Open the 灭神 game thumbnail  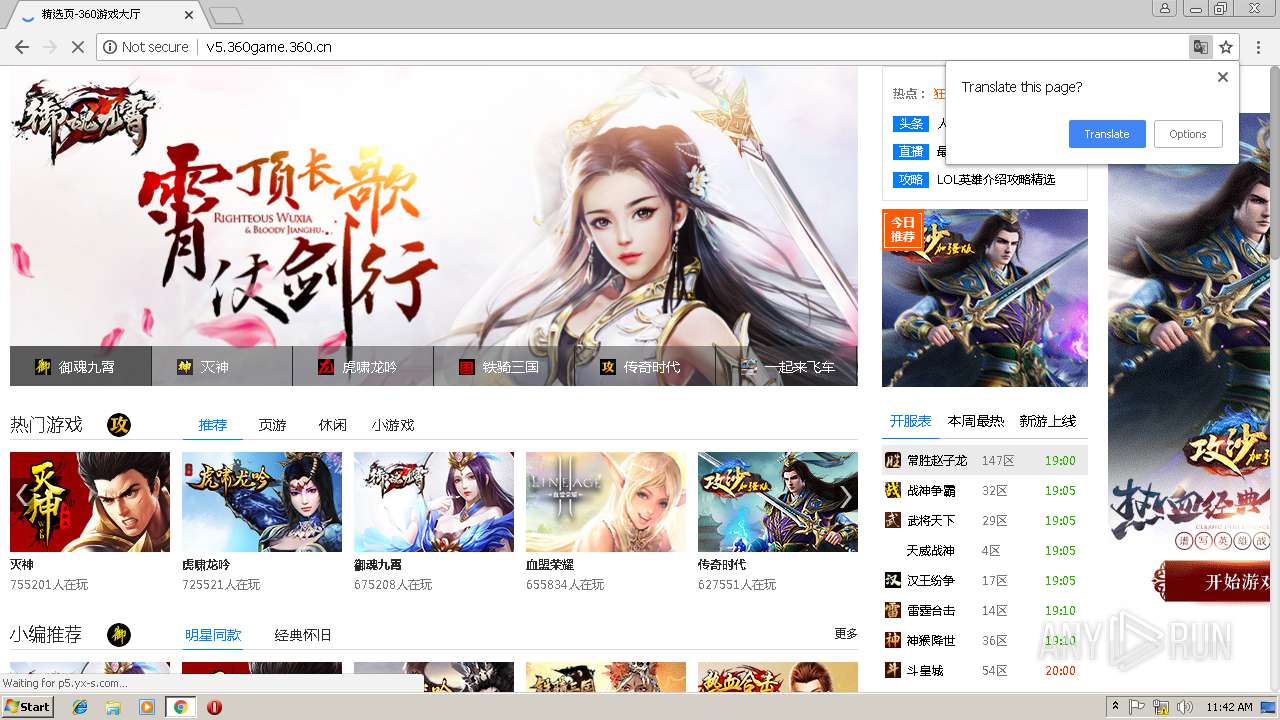pyautogui.click(x=90, y=502)
